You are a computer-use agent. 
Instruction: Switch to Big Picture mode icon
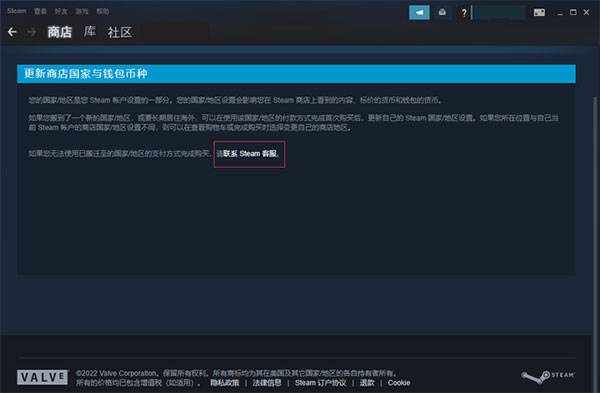coord(539,13)
